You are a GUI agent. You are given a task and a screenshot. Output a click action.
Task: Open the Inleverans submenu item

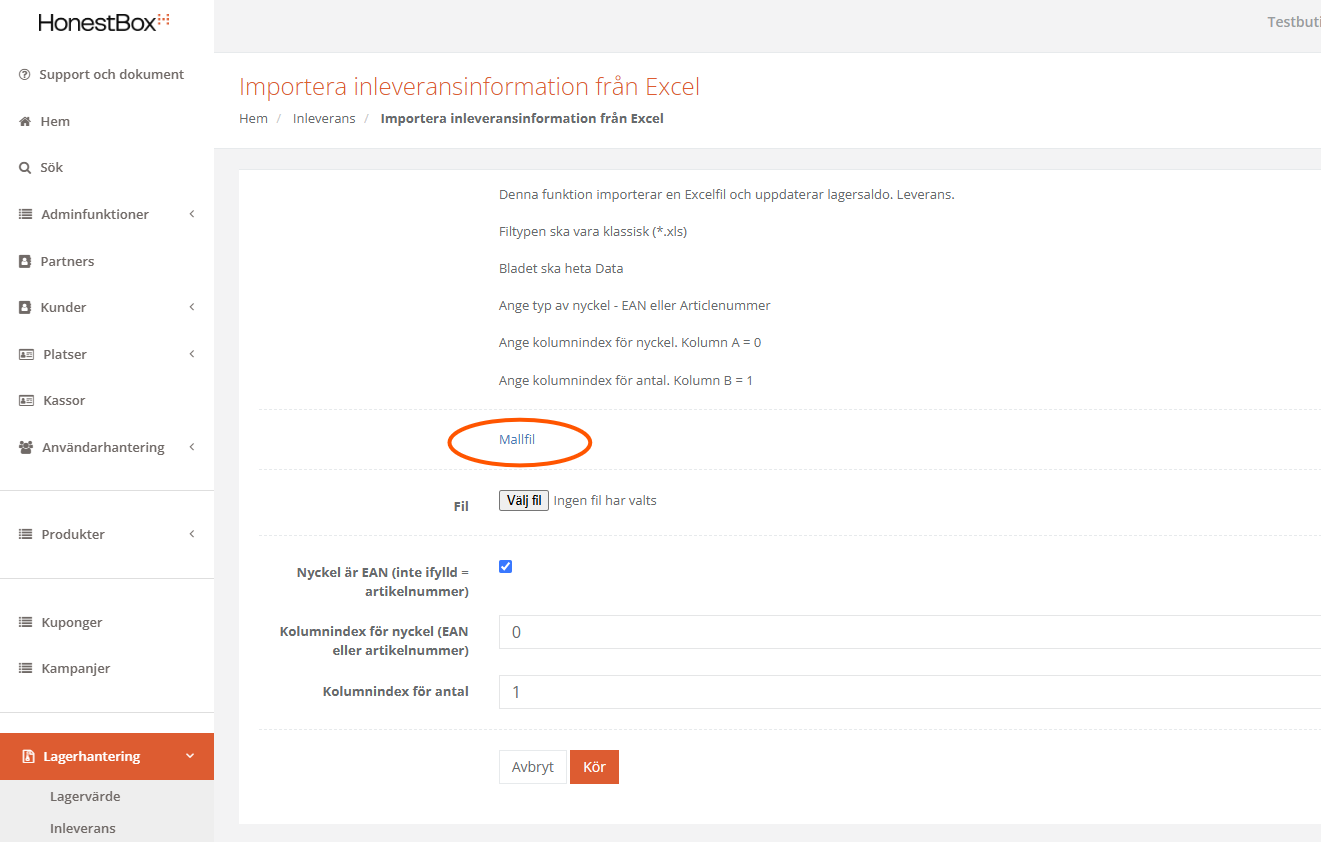click(83, 828)
